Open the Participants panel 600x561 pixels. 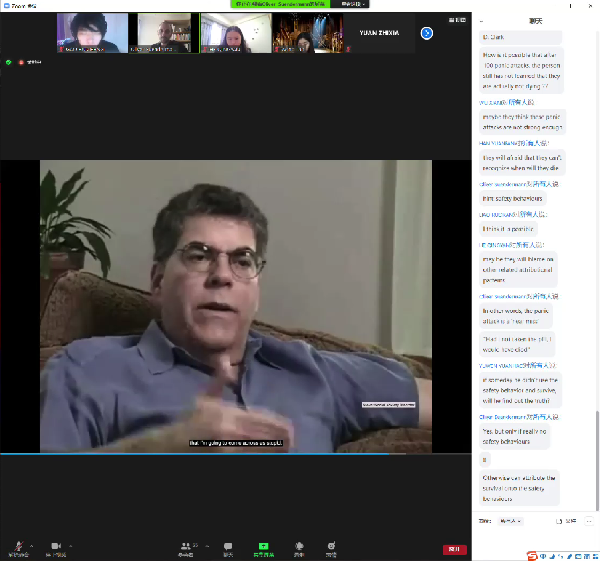tap(186, 546)
